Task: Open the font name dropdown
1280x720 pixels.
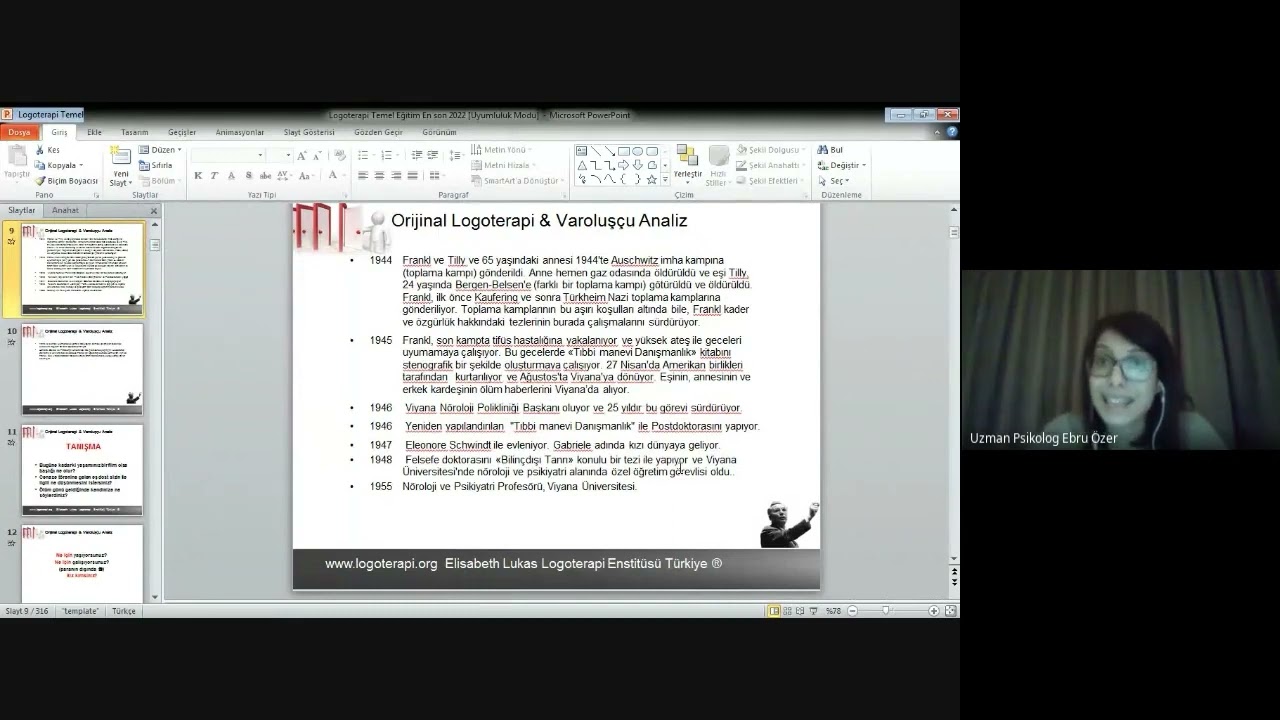Action: [261, 155]
